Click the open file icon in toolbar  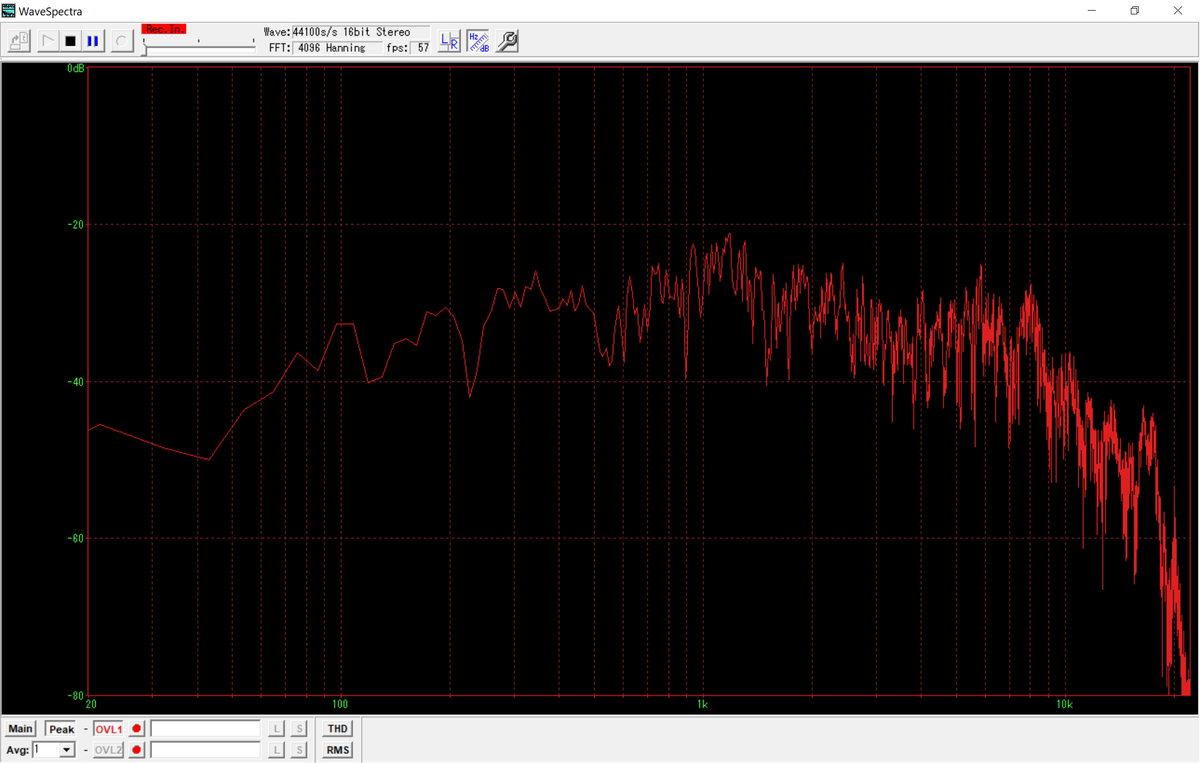coord(20,41)
